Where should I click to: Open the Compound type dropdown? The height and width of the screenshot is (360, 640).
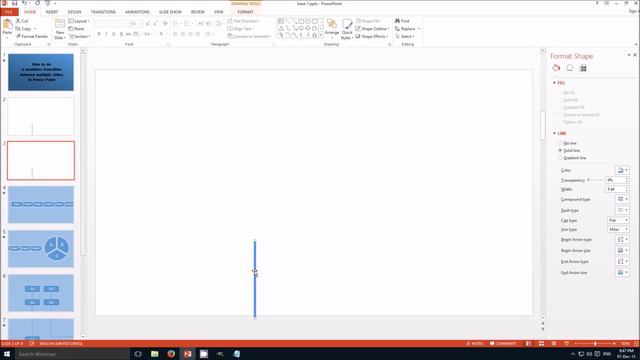622,199
